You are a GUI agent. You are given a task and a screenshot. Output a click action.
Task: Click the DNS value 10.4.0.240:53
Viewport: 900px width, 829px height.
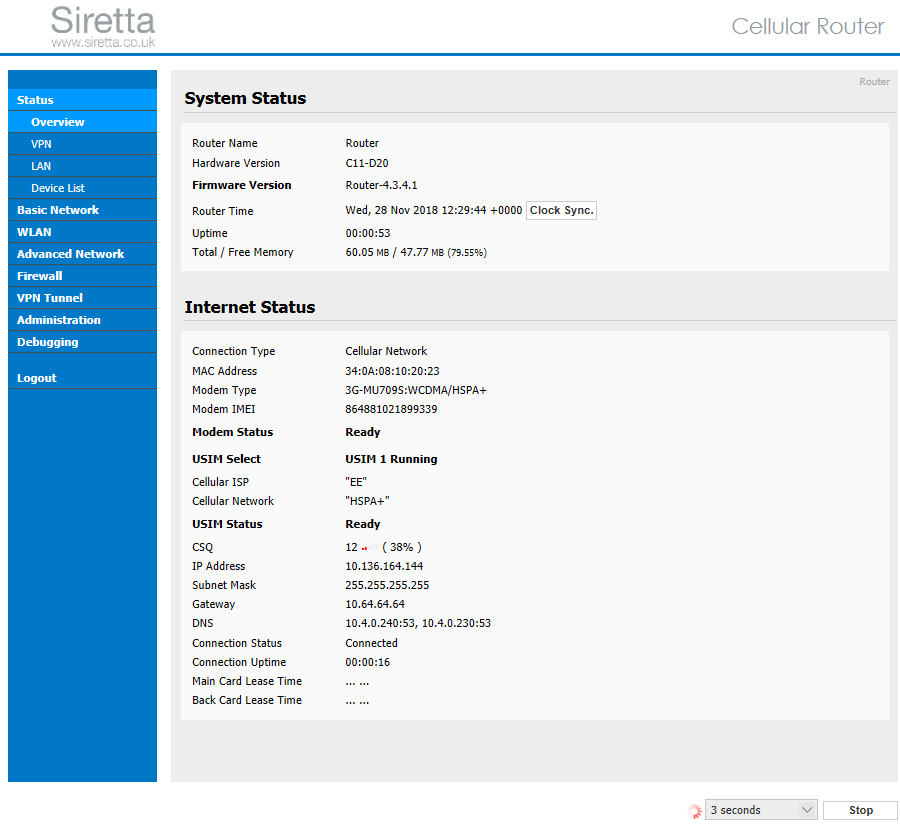(380, 623)
